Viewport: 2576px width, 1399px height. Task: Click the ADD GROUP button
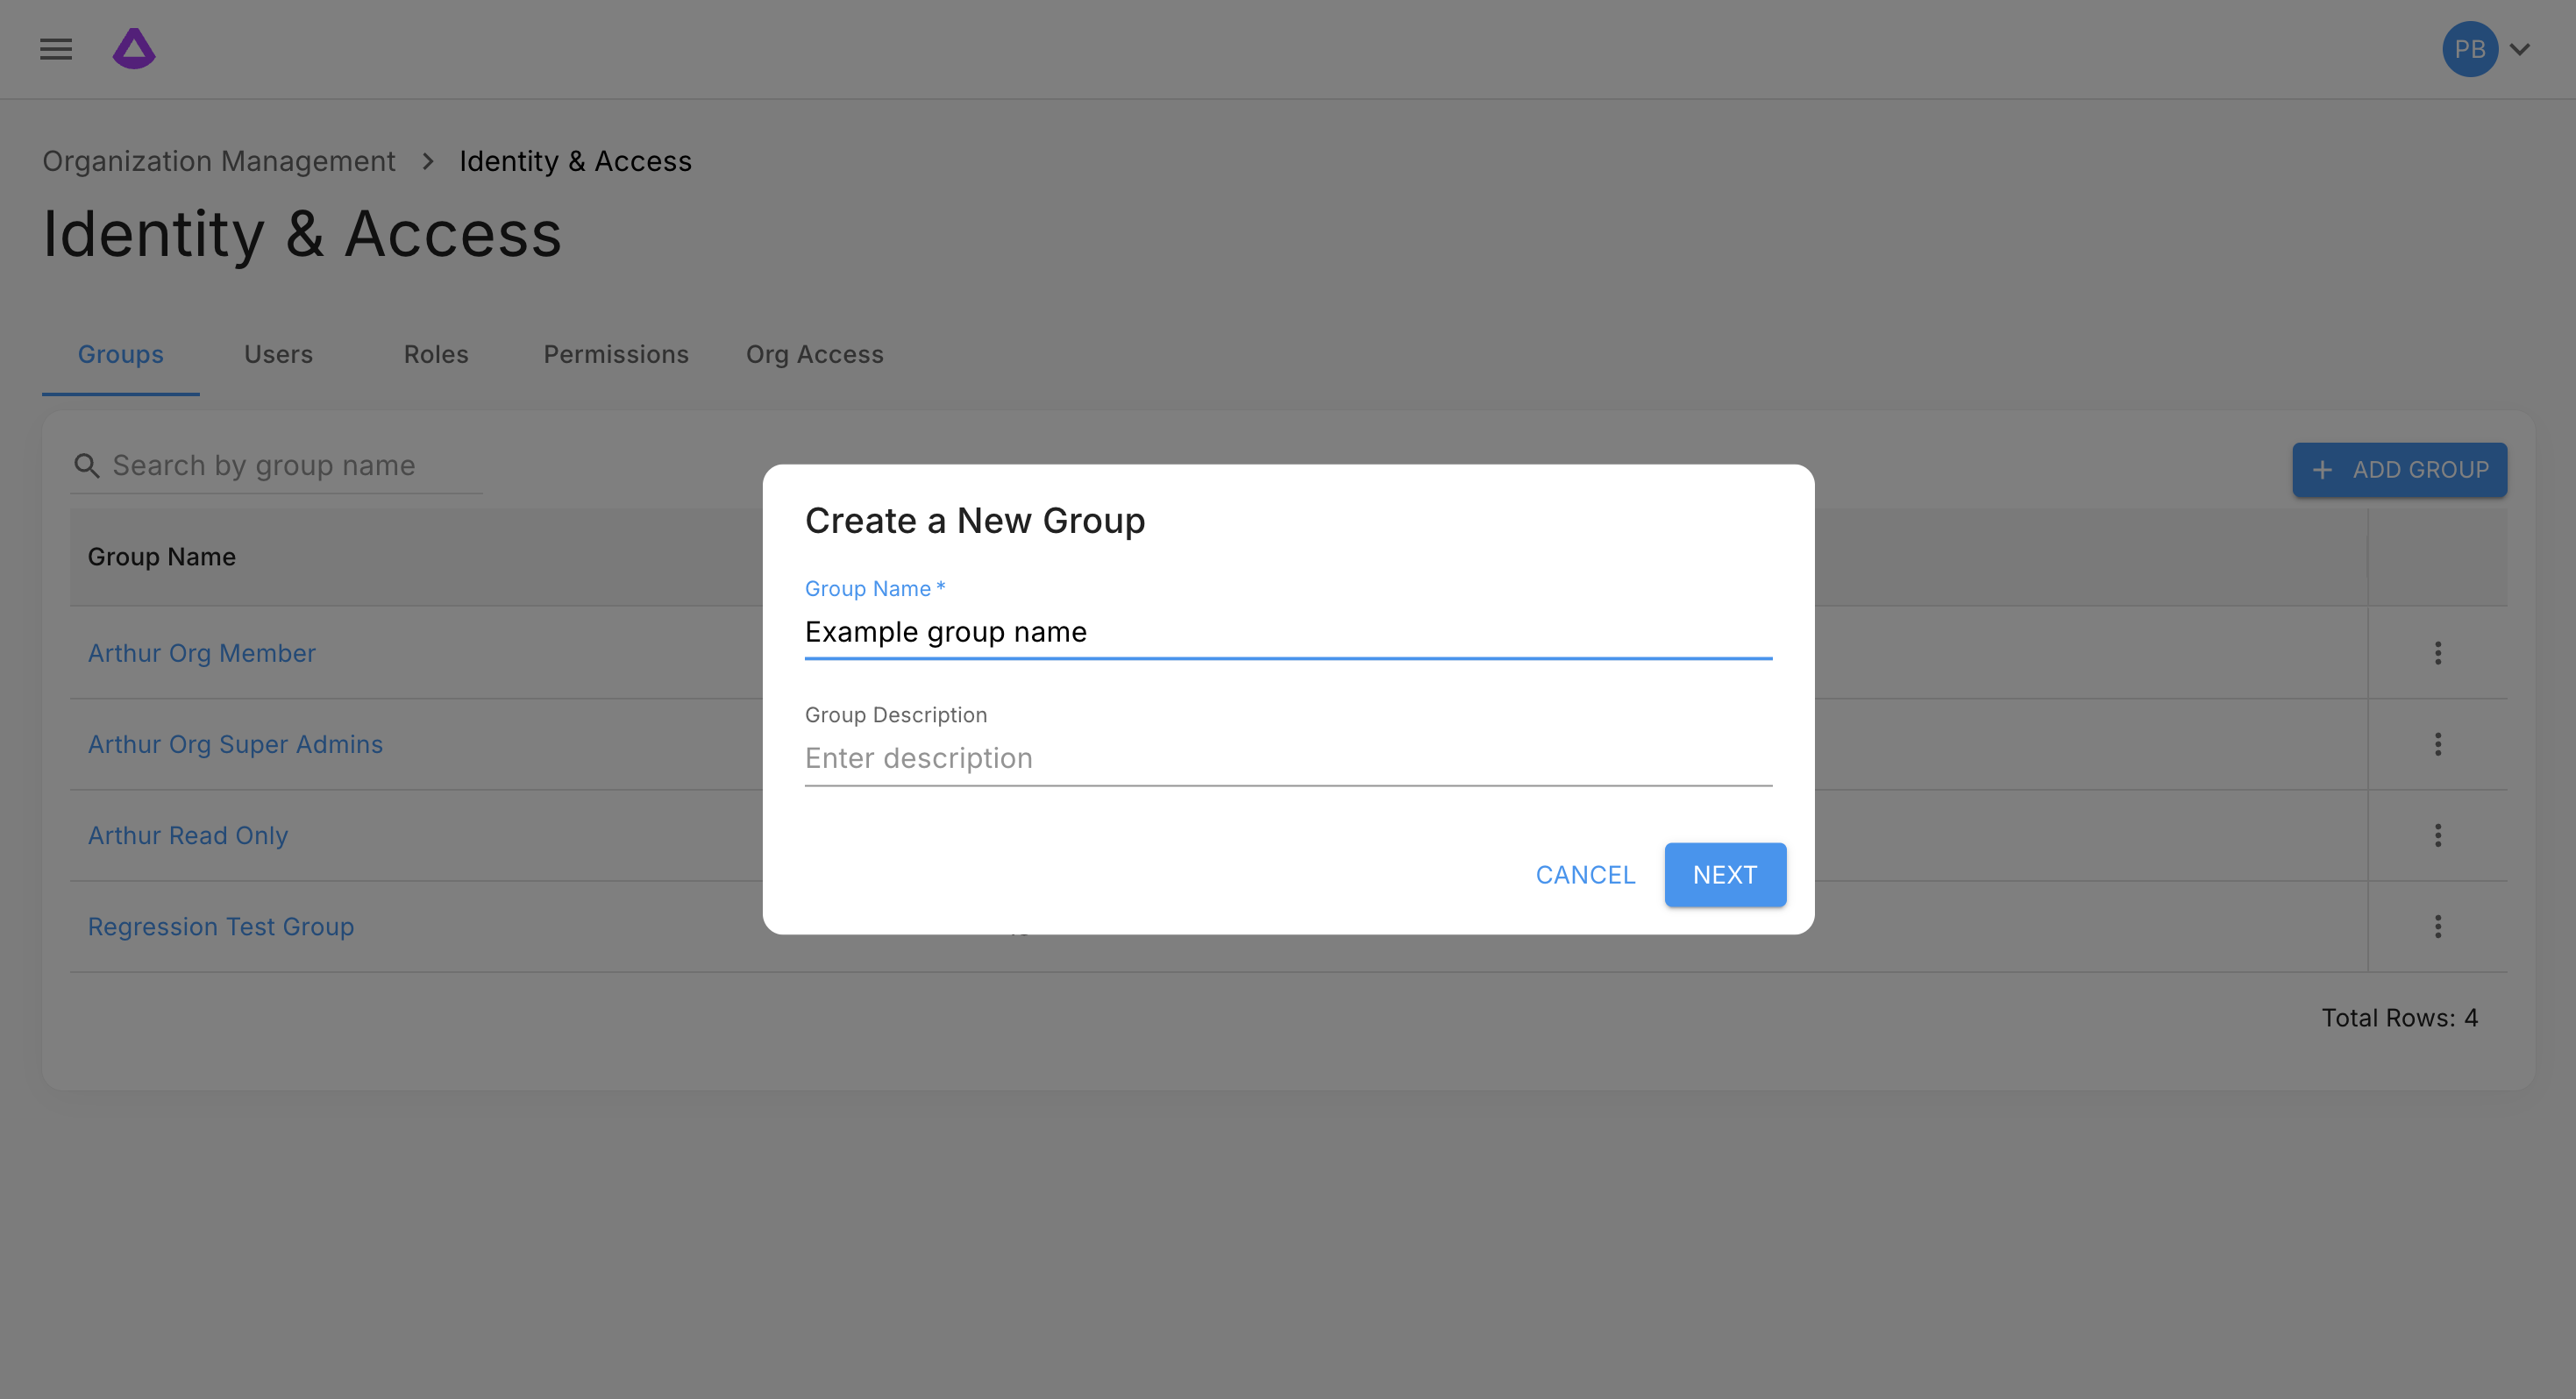click(2399, 470)
